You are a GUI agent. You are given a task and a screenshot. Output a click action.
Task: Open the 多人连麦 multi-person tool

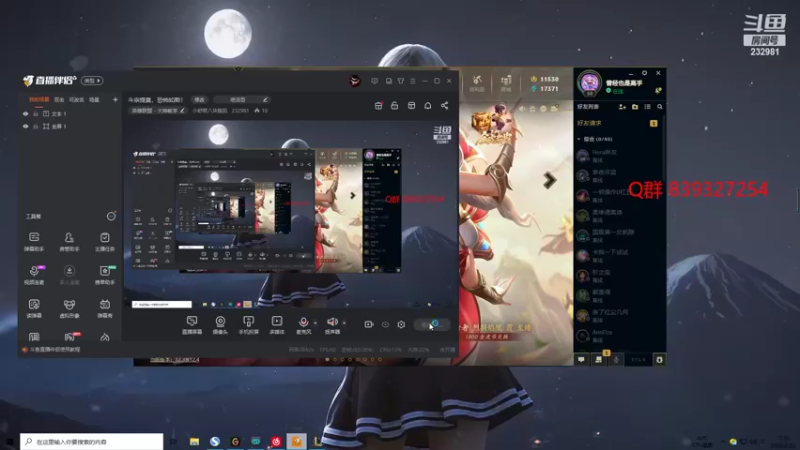click(x=69, y=274)
